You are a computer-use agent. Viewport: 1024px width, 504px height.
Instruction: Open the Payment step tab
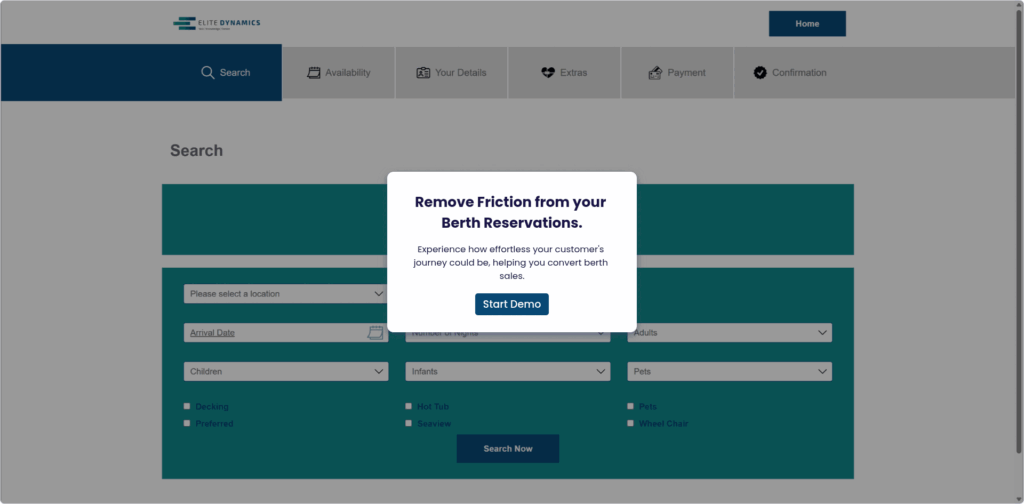coord(677,72)
